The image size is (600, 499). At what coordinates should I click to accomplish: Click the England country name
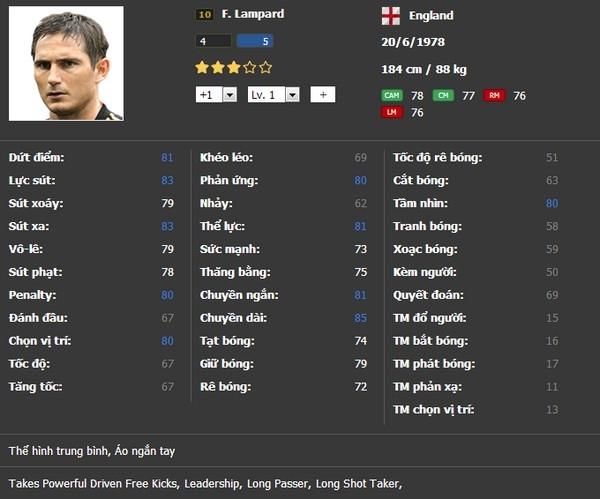click(x=430, y=16)
